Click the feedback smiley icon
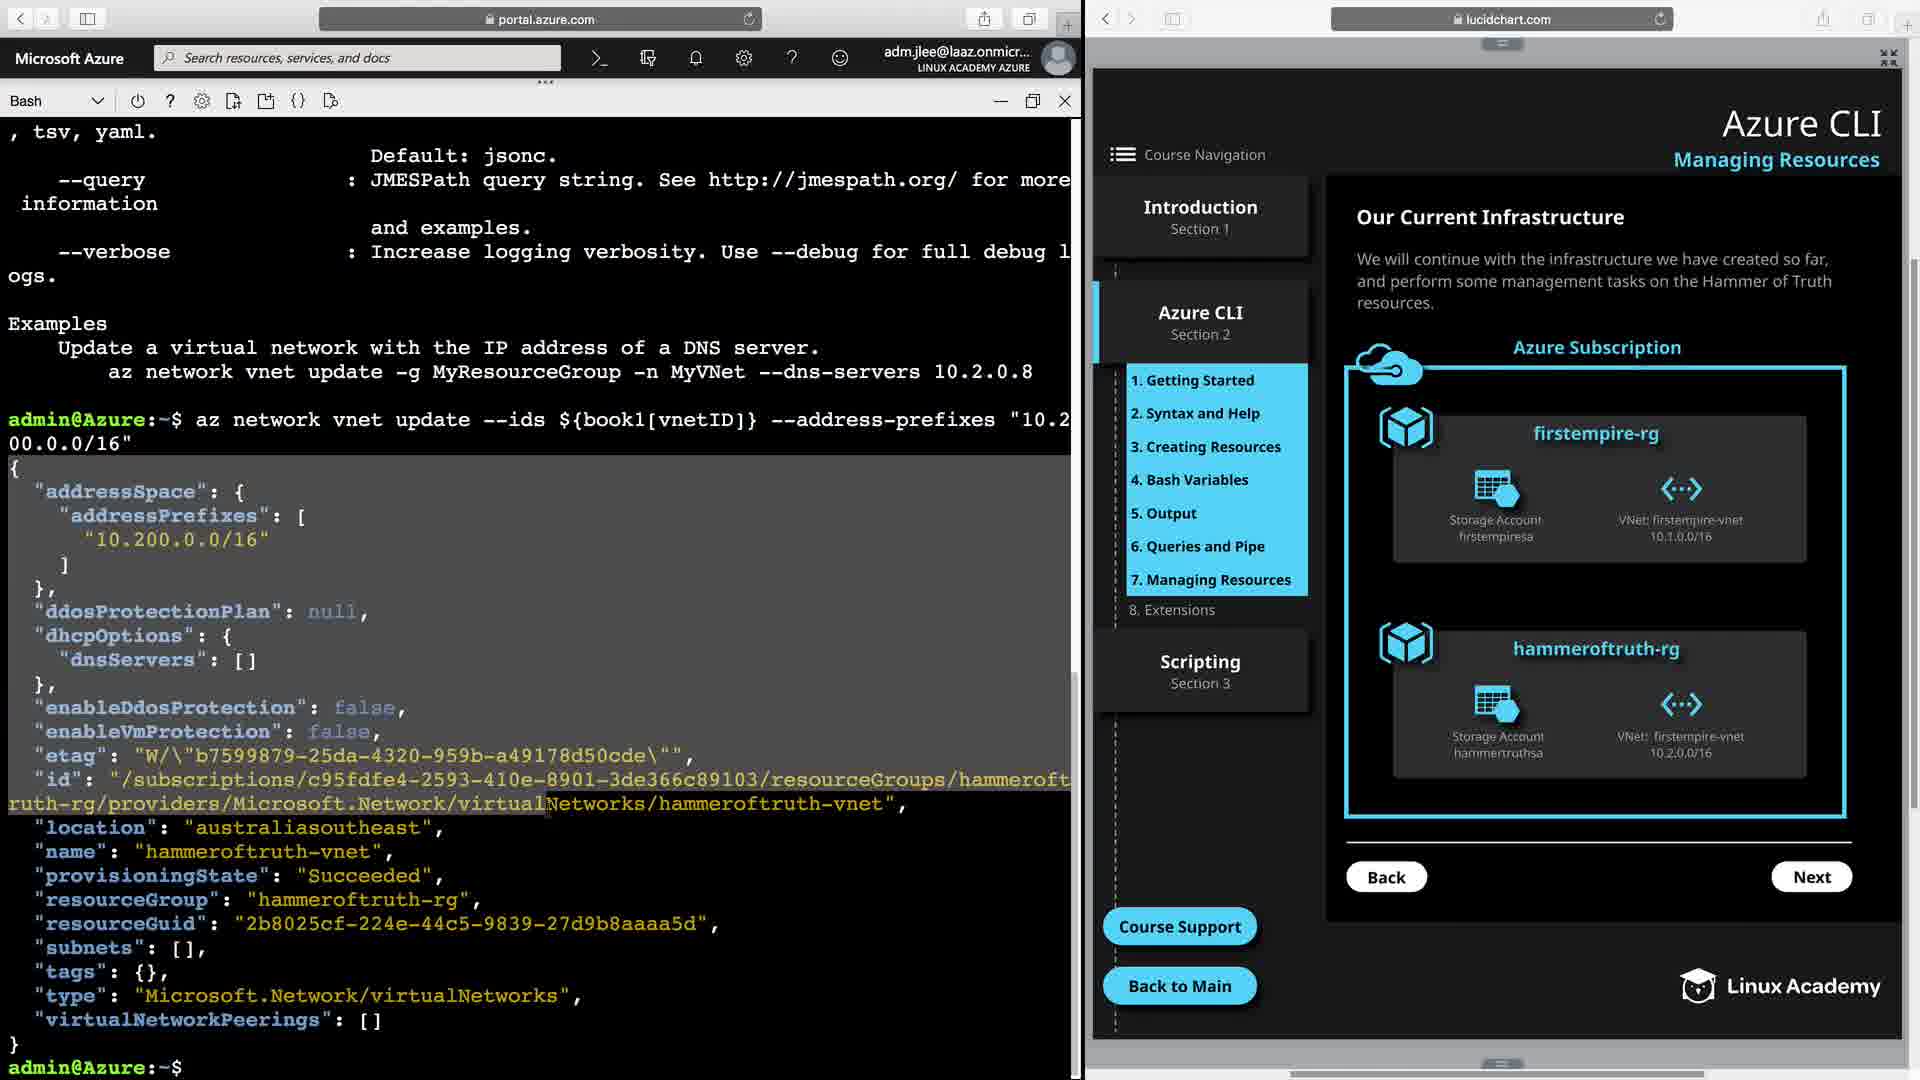 [840, 58]
